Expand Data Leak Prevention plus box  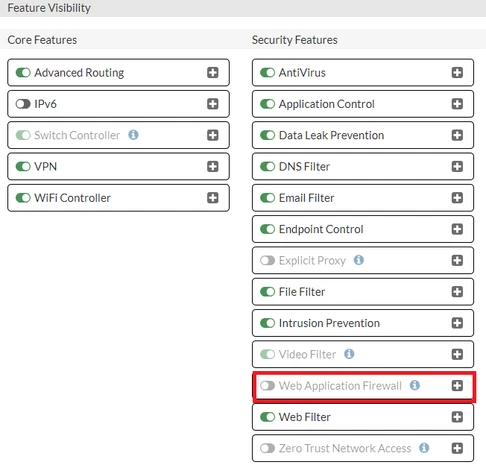(457, 135)
